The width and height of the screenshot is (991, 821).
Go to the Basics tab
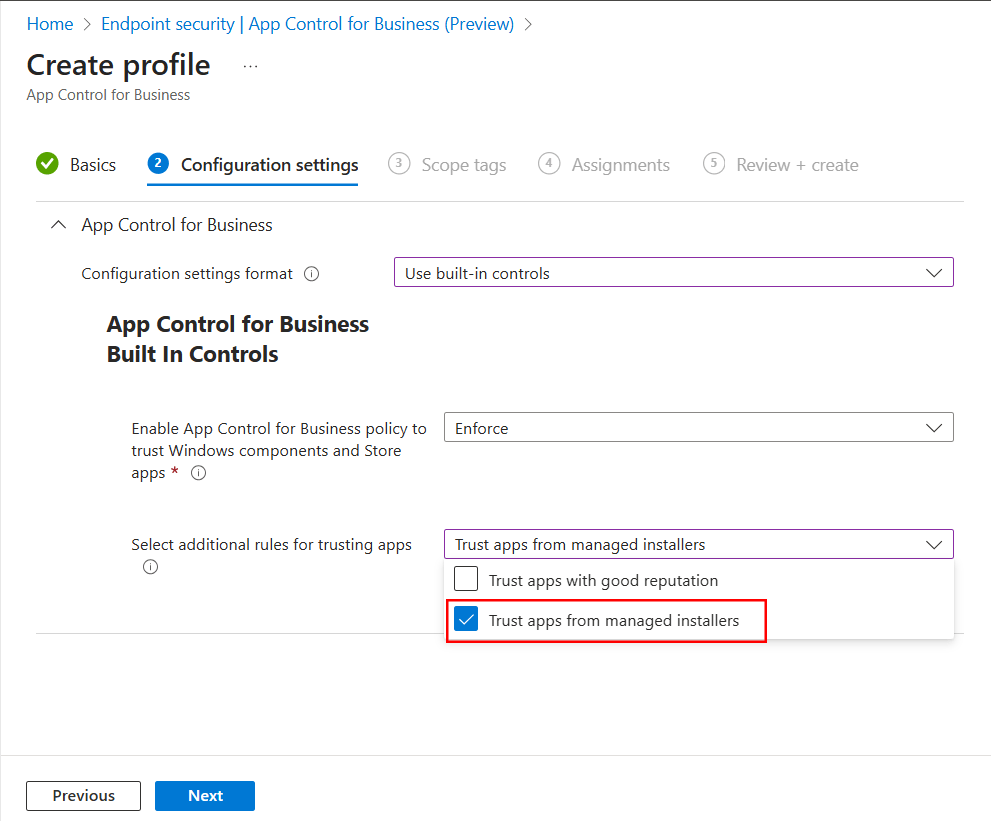pyautogui.click(x=93, y=165)
